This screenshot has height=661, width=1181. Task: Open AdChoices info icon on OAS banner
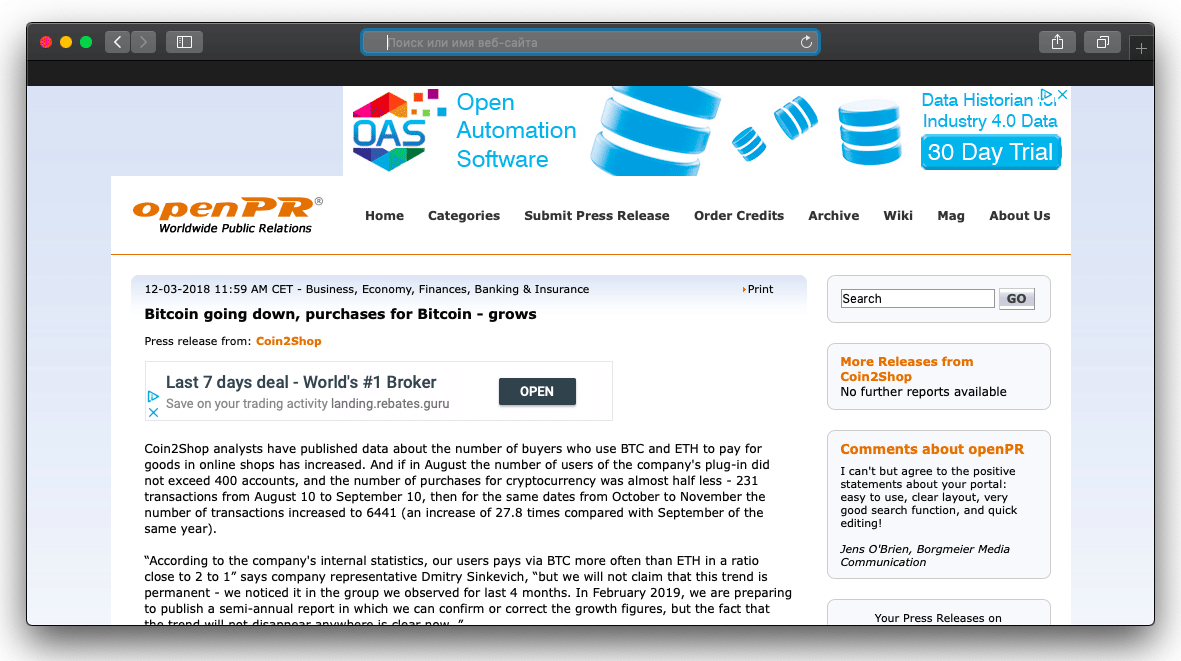tap(1047, 96)
